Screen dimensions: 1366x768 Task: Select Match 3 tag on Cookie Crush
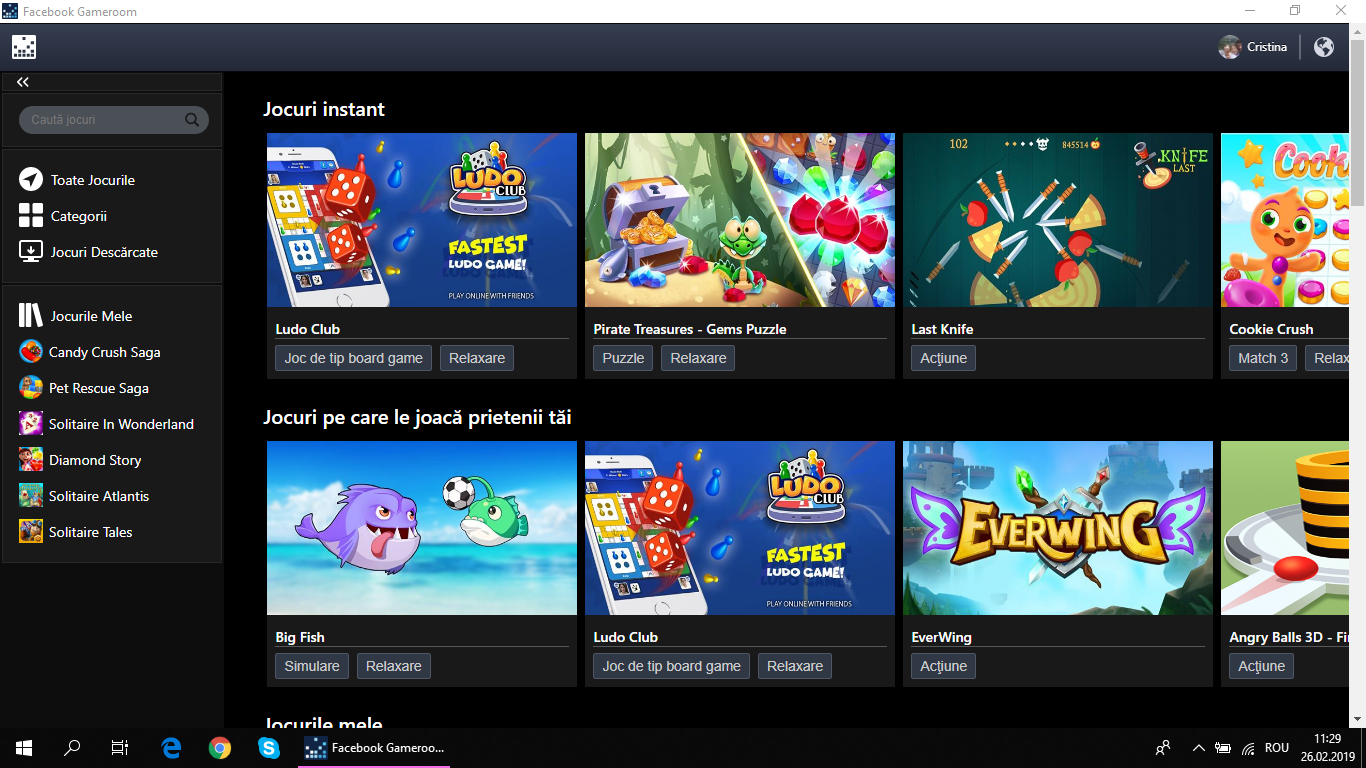point(1263,358)
